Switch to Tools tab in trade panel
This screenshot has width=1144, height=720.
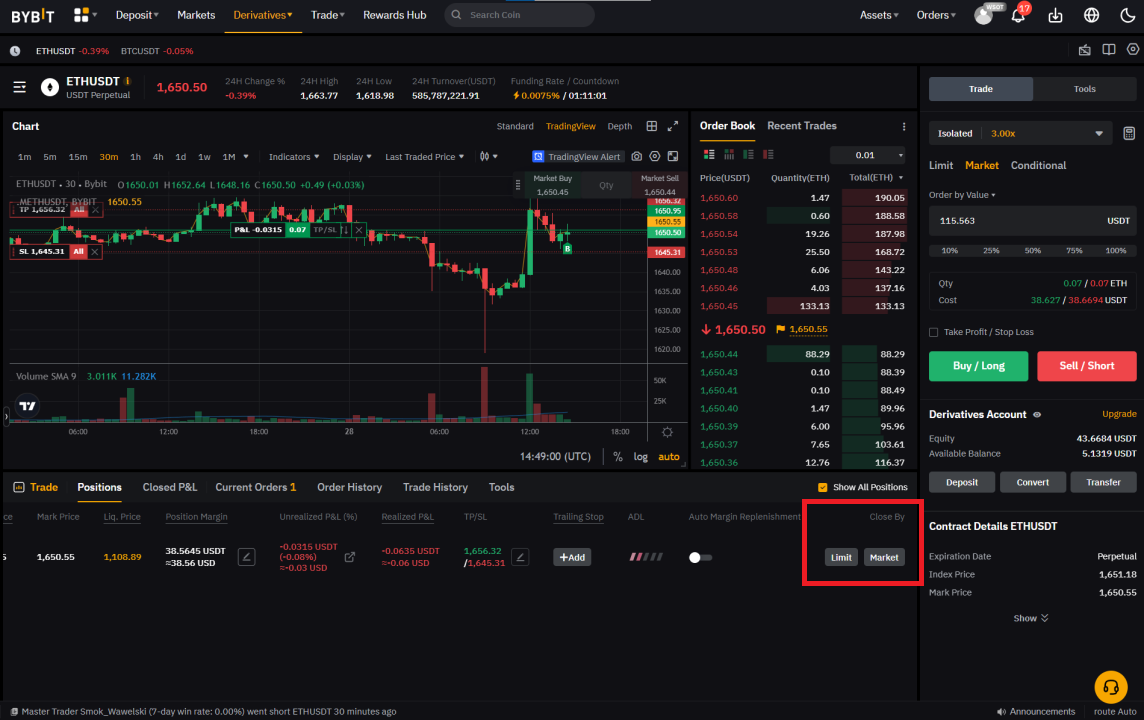(x=1084, y=89)
